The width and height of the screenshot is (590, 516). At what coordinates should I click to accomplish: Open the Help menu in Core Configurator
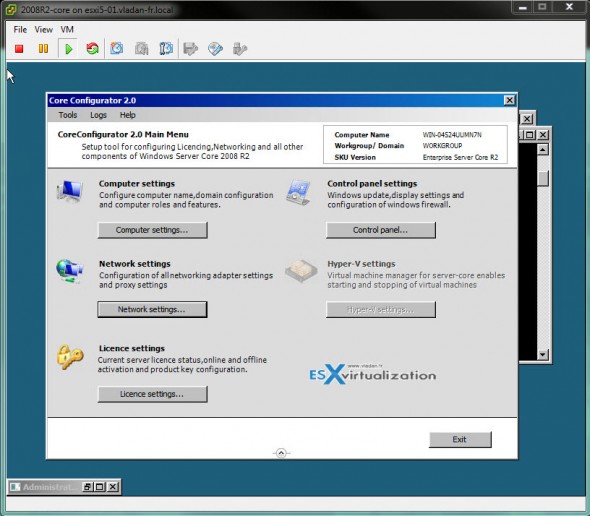pos(128,115)
